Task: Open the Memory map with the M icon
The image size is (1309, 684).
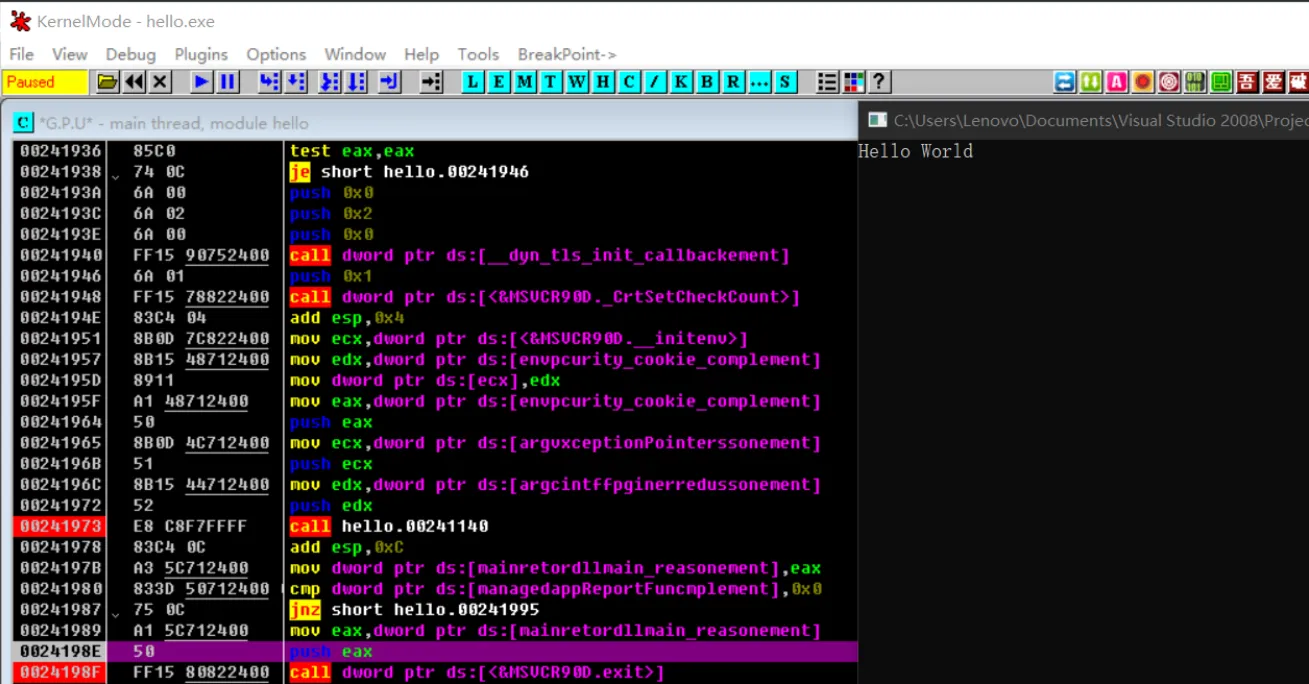Action: pyautogui.click(x=525, y=82)
